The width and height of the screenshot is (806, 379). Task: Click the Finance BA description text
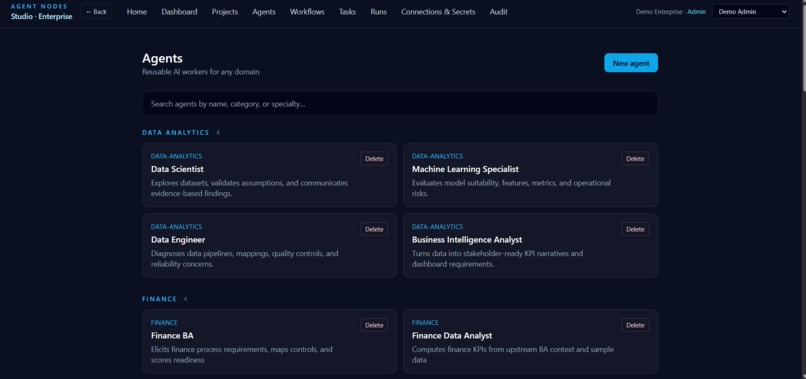[x=242, y=355]
